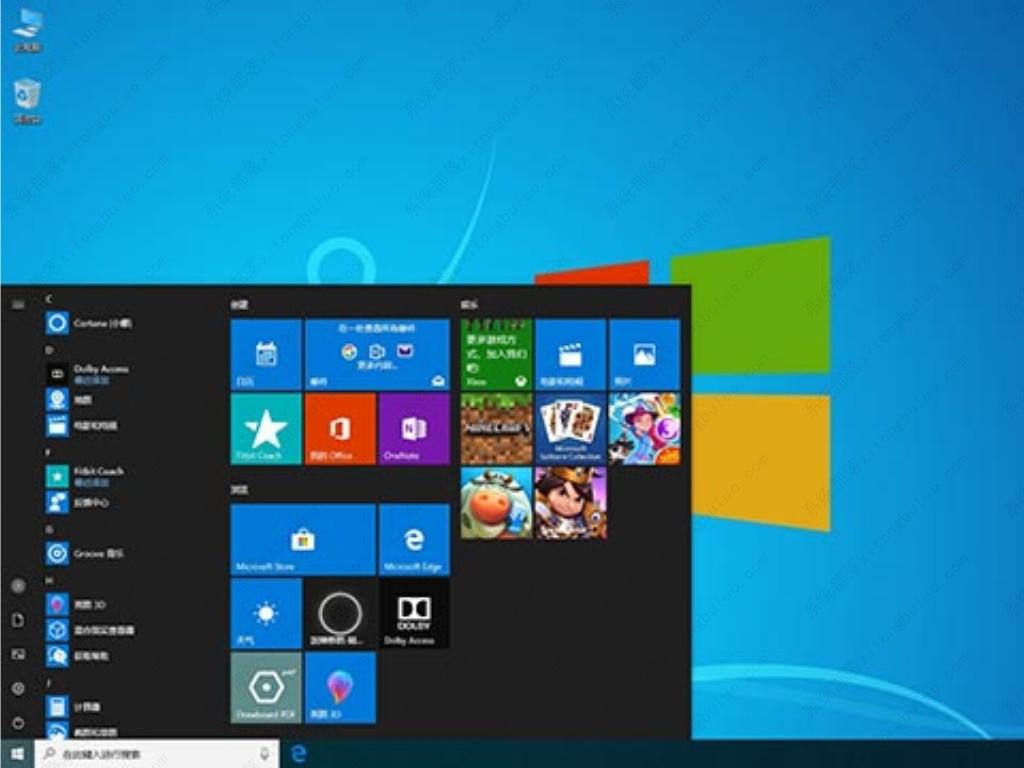Click the Power button in Start sidebar
1024x768 pixels.
pos(18,722)
